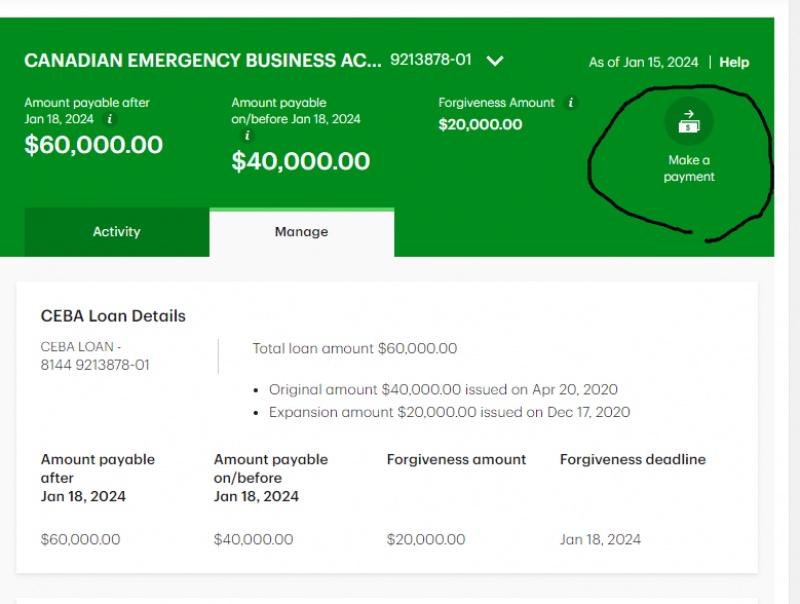800x604 pixels.
Task: Click the $40,000.00 amount in green header
Action: coord(300,161)
